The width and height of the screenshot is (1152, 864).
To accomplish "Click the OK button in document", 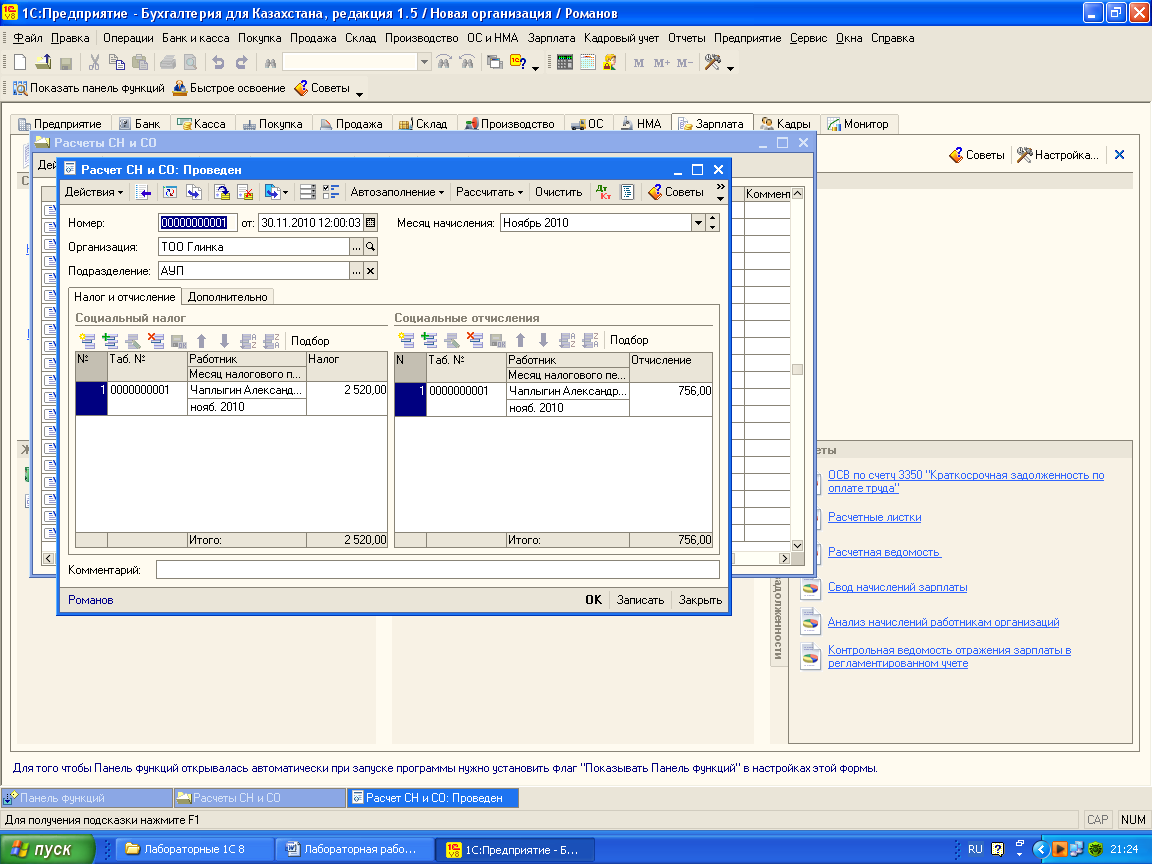I will tap(594, 600).
